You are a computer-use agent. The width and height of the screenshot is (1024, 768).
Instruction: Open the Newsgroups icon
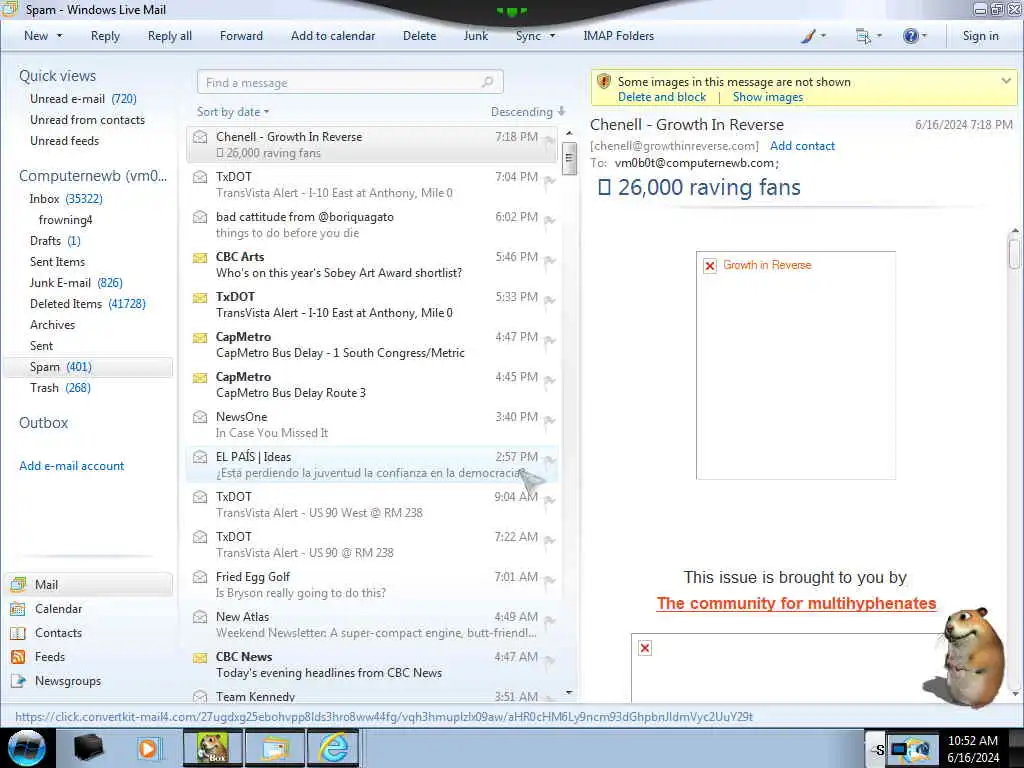point(18,681)
